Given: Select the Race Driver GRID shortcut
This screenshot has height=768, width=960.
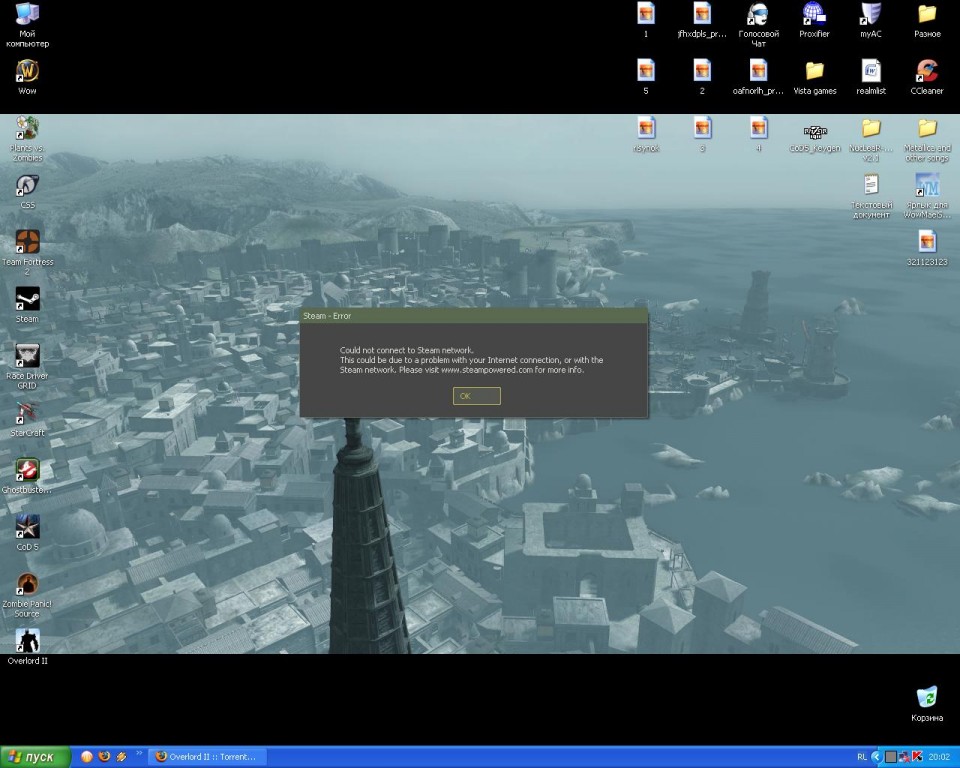Looking at the screenshot, I should pyautogui.click(x=28, y=367).
